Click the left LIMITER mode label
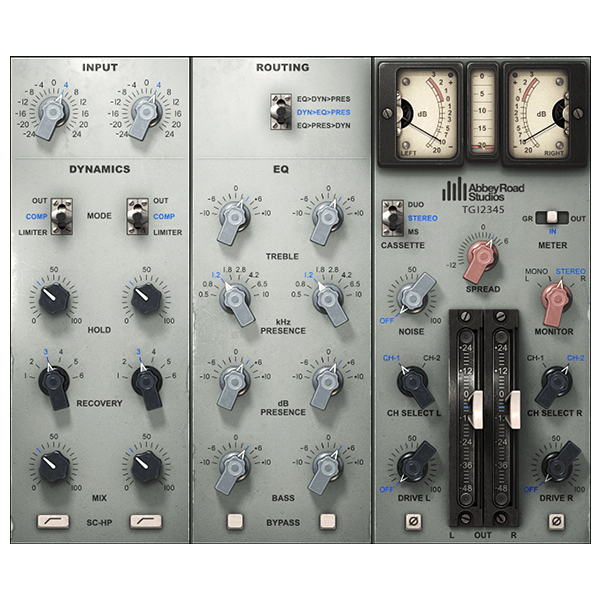The height and width of the screenshot is (600, 600). [x=33, y=232]
